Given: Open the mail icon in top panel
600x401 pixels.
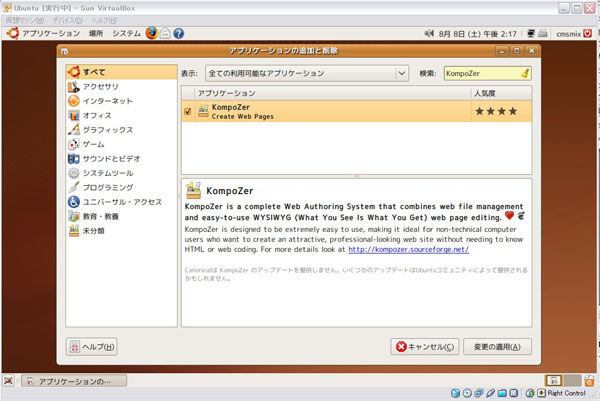Looking at the screenshot, I should tap(165, 34).
